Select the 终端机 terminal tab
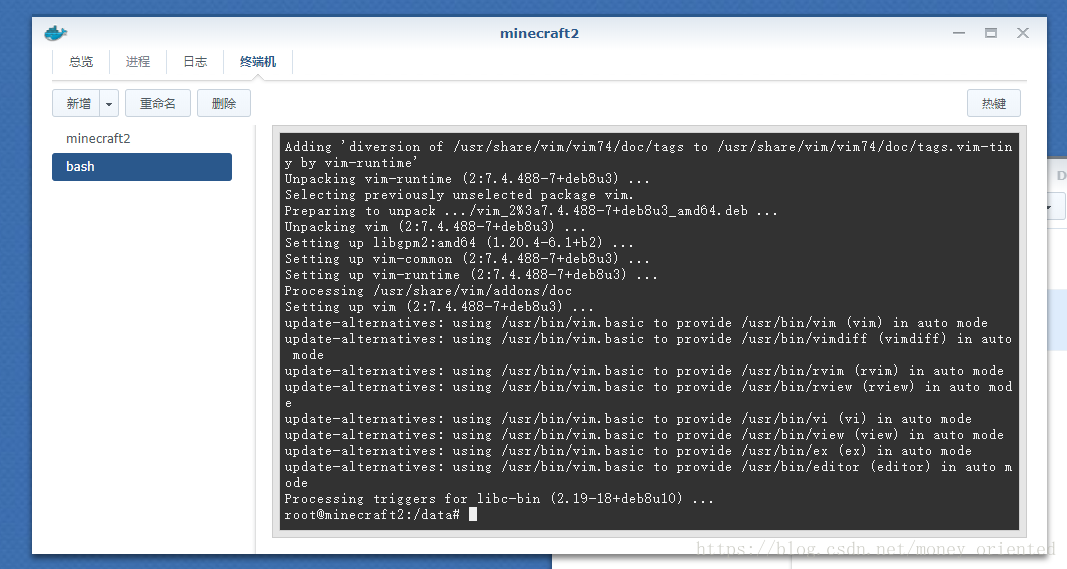The width and height of the screenshot is (1067, 569). pos(258,62)
